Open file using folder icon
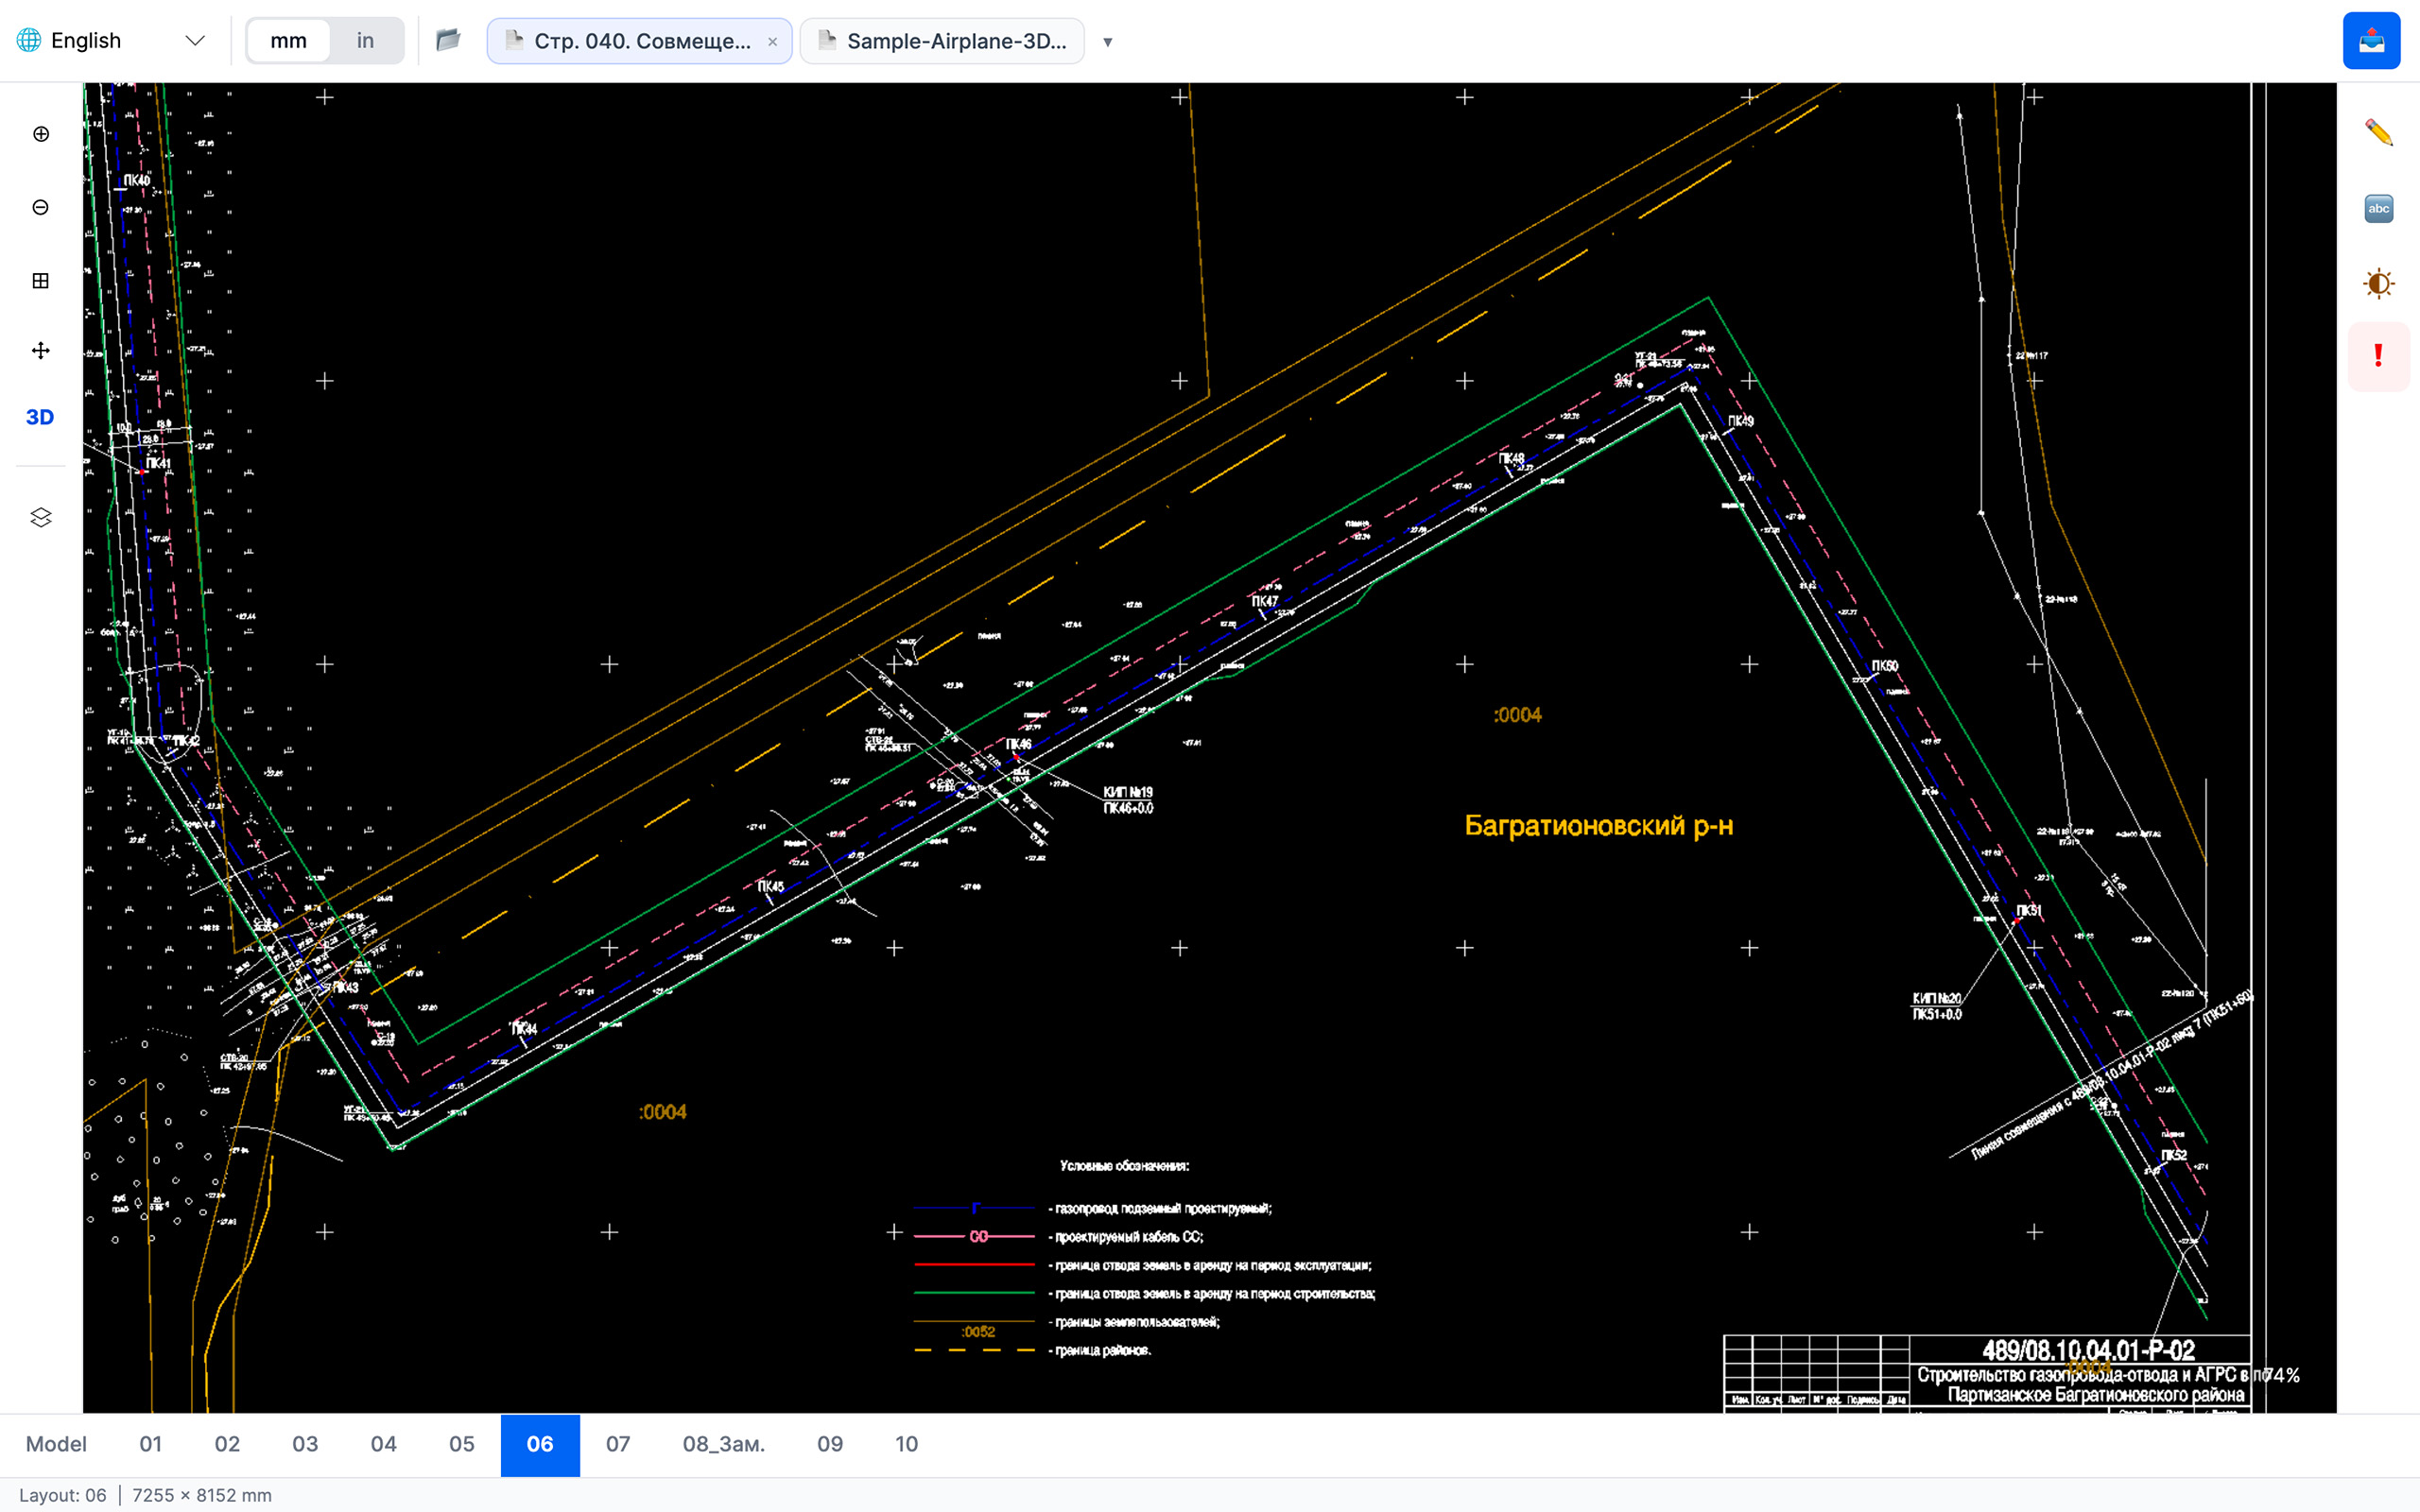 click(448, 40)
